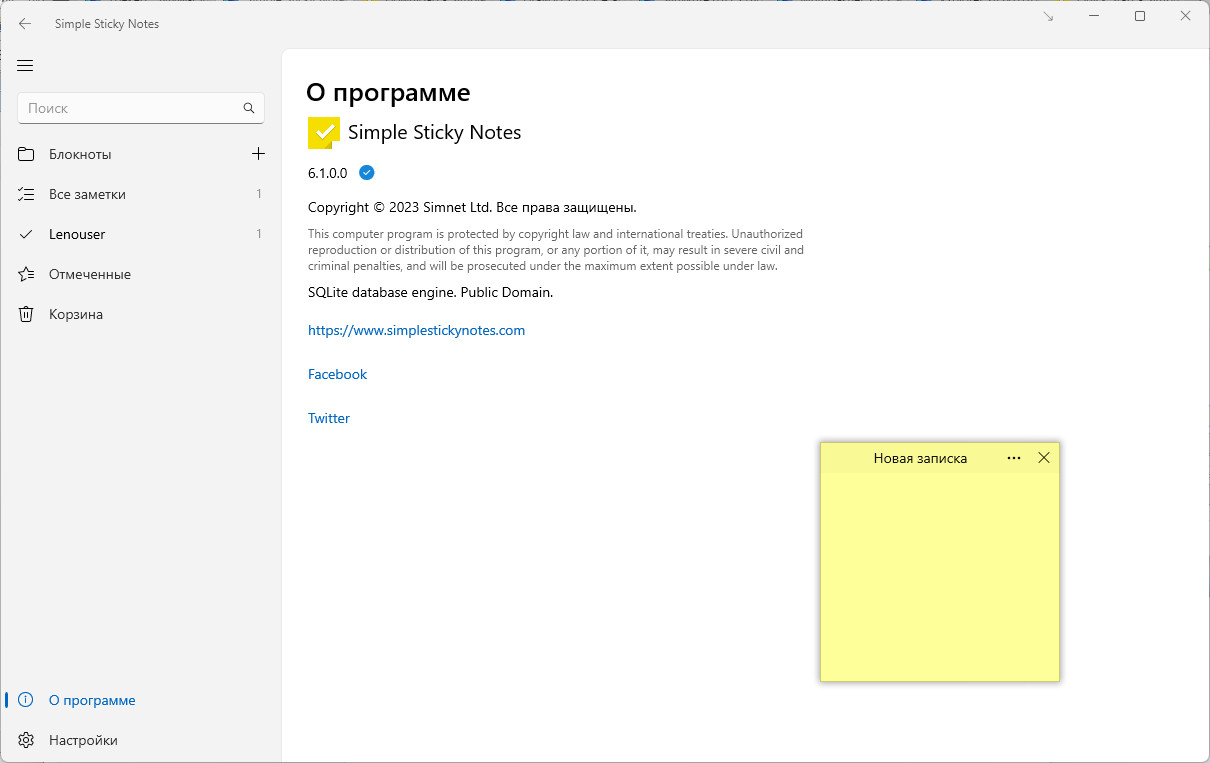
Task: Close the Новая записка sticky note
Action: pyautogui.click(x=1044, y=458)
